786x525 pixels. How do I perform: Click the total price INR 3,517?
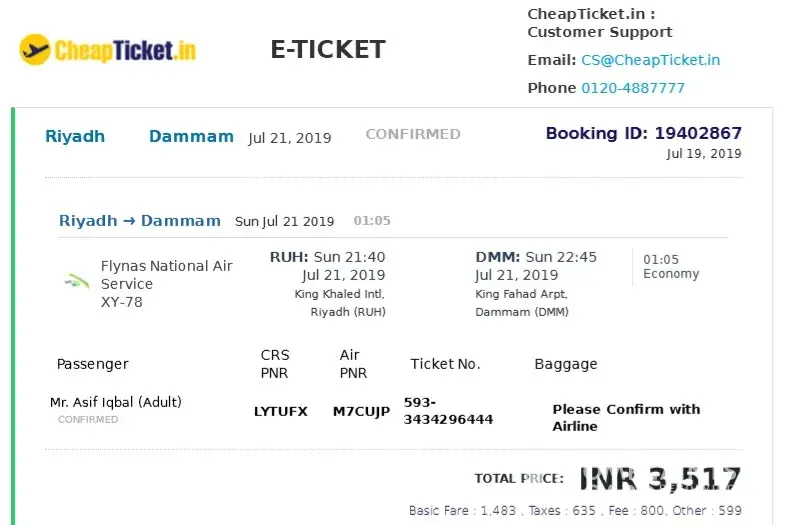(660, 479)
